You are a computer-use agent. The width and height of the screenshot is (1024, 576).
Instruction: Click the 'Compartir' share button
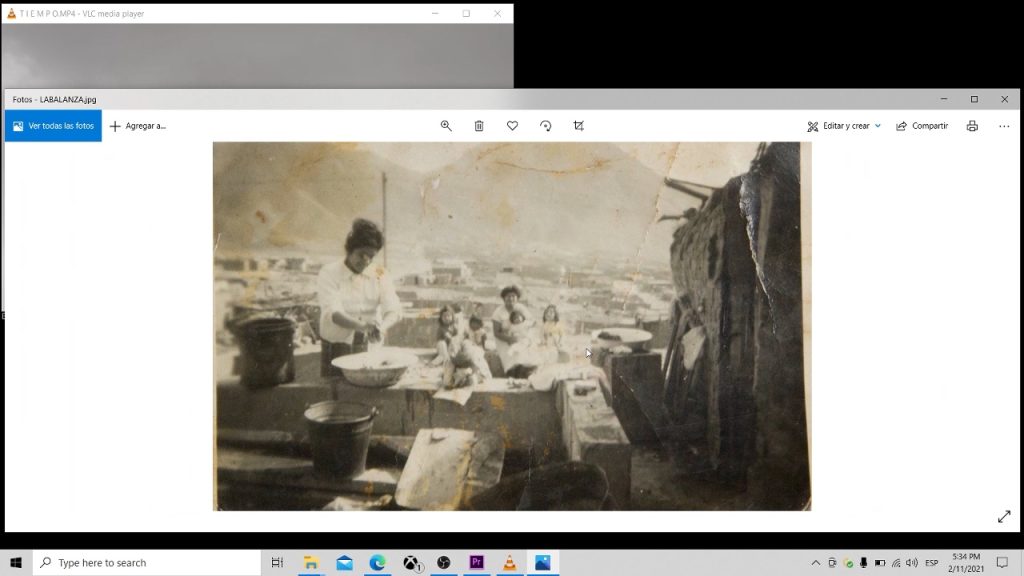(922, 125)
